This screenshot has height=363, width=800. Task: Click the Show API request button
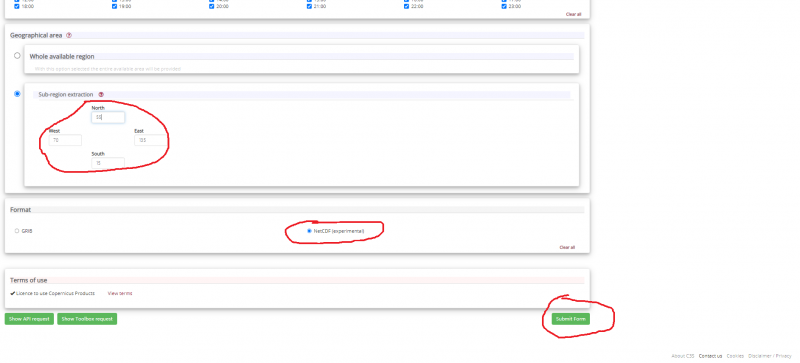(x=29, y=319)
